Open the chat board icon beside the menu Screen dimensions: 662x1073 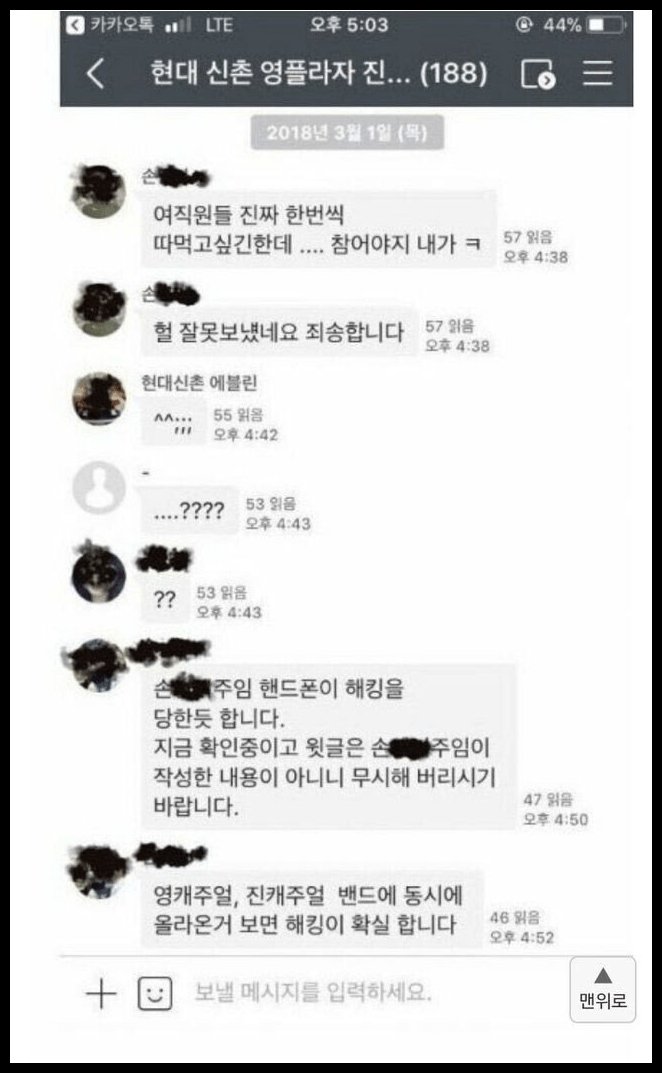click(537, 73)
